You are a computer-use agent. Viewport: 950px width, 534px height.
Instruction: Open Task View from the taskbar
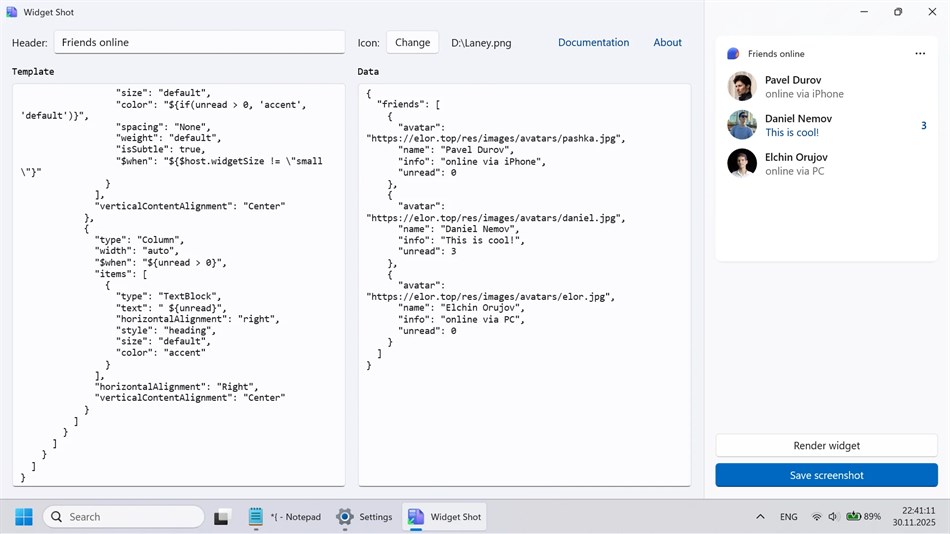pos(221,517)
